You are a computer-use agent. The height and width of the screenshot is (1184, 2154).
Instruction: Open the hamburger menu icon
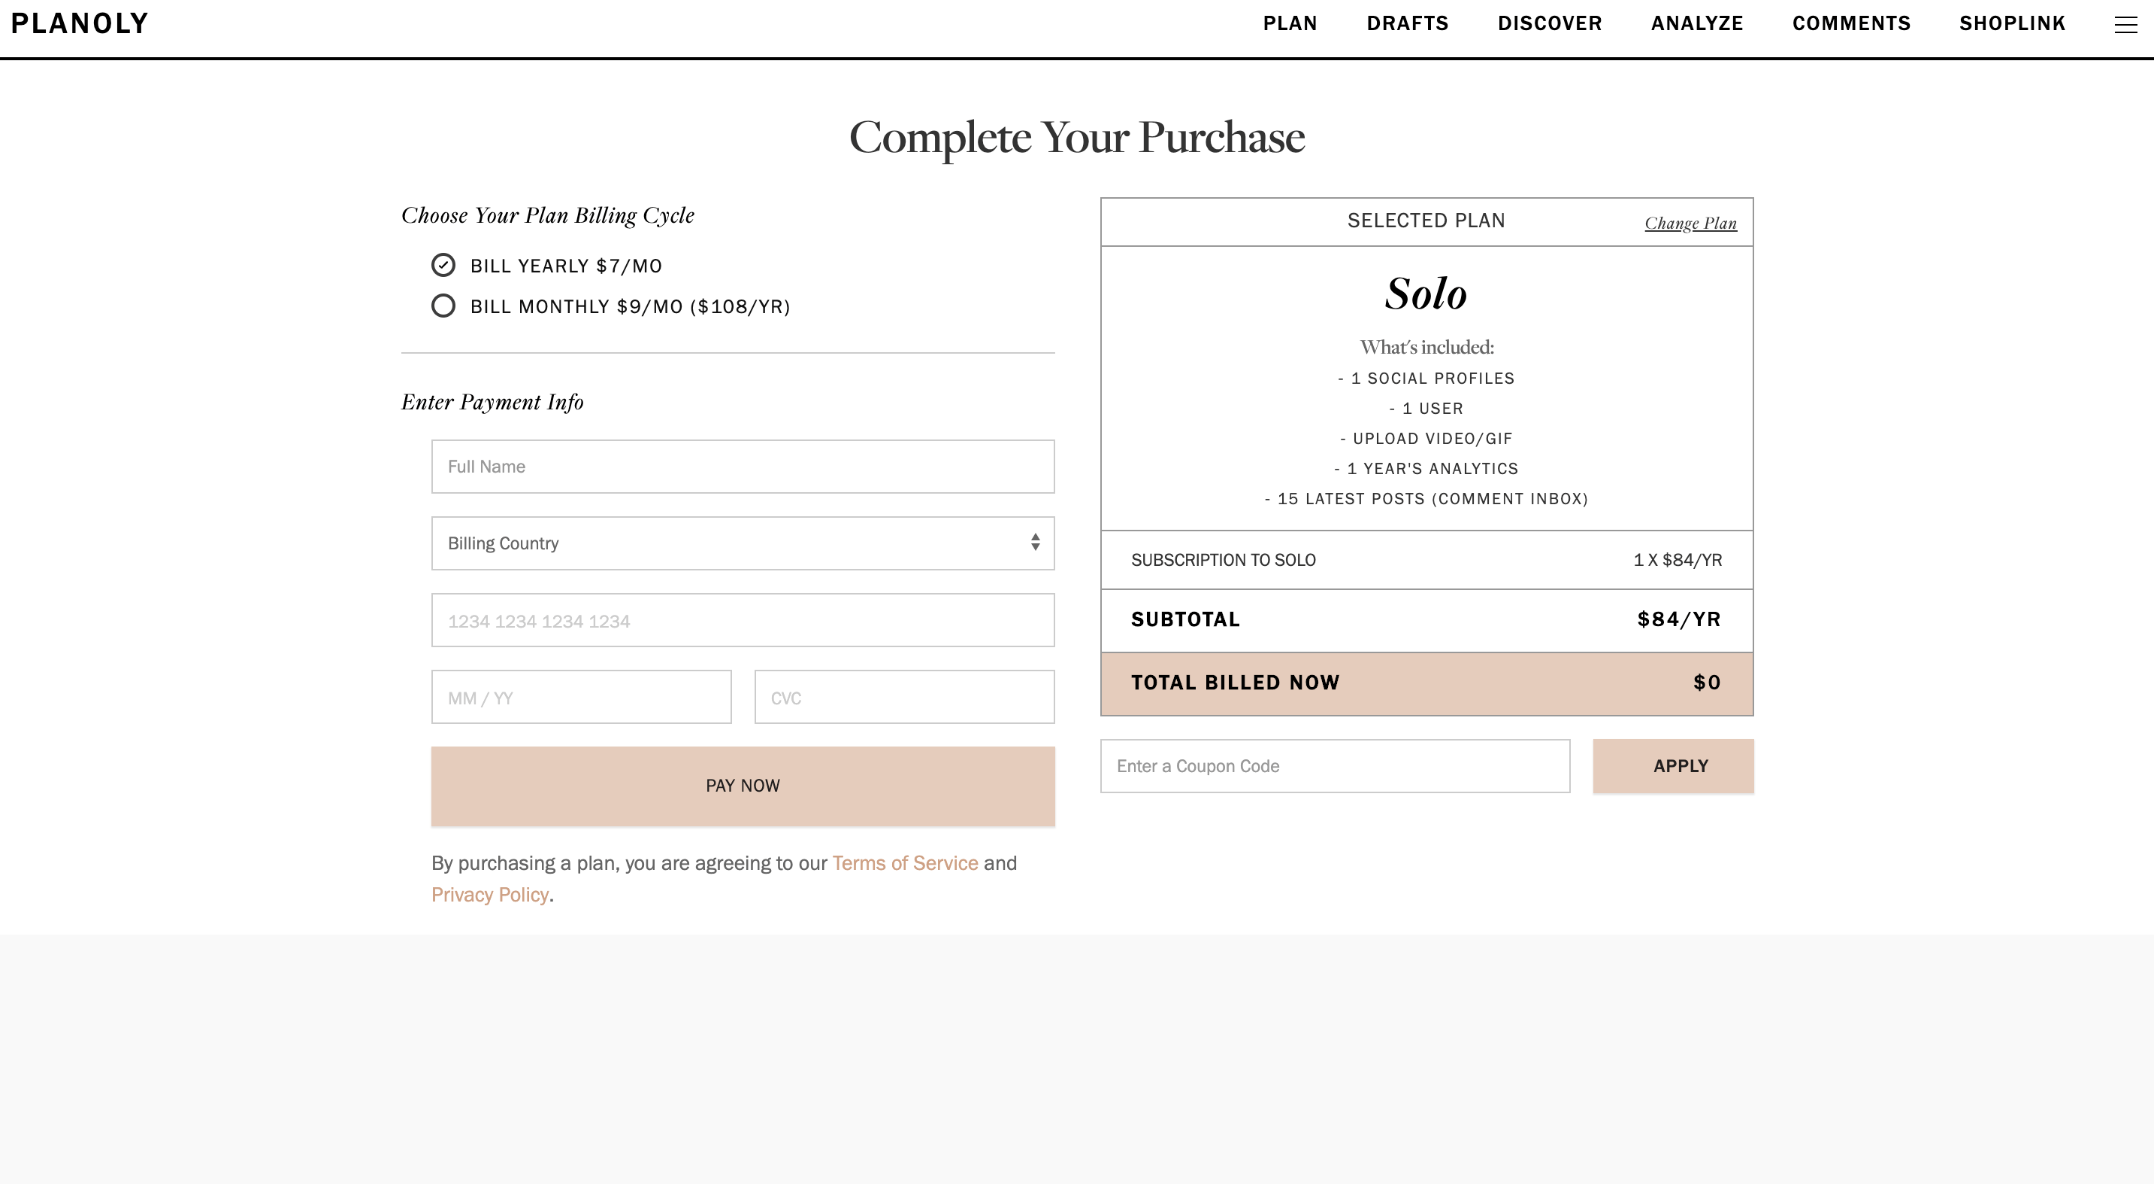coord(2125,25)
